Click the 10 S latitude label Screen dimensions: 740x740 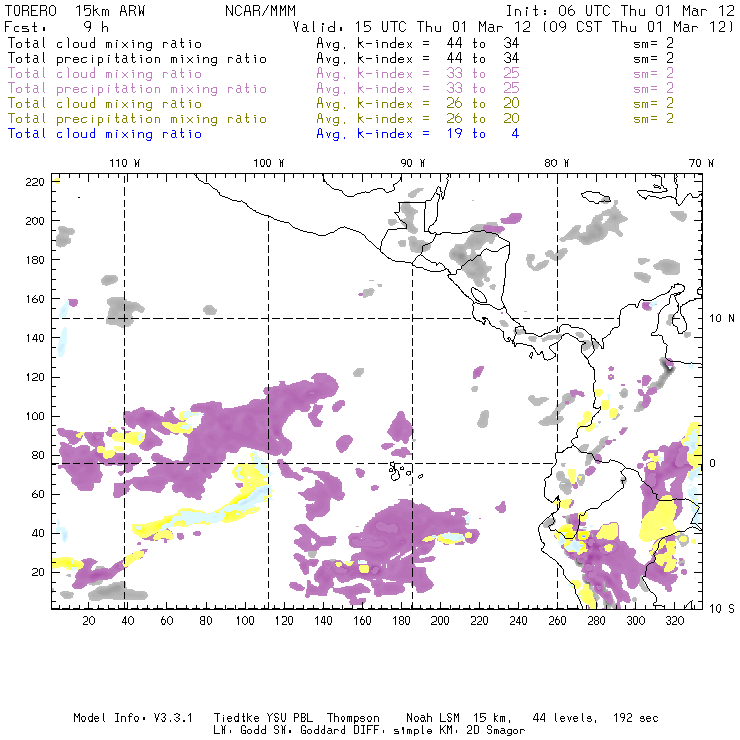pos(723,608)
